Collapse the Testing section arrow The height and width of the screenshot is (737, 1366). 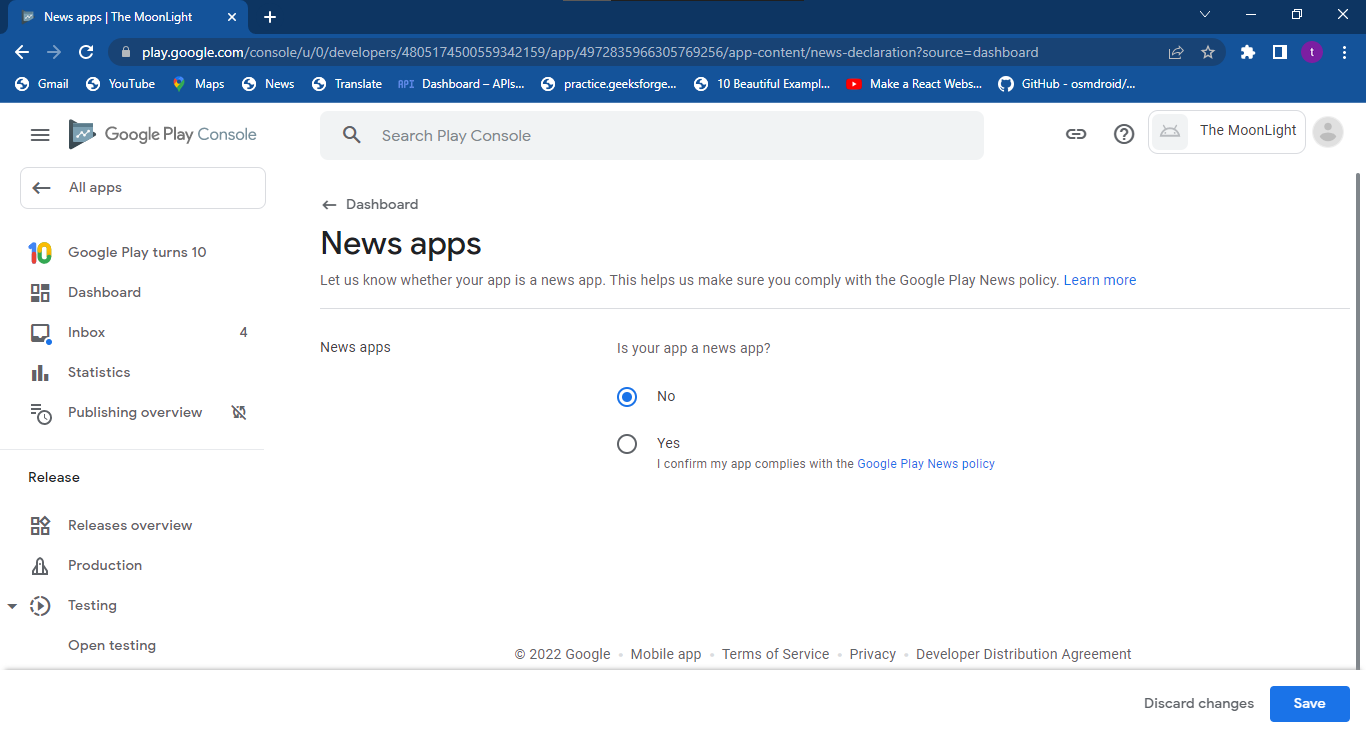point(12,606)
